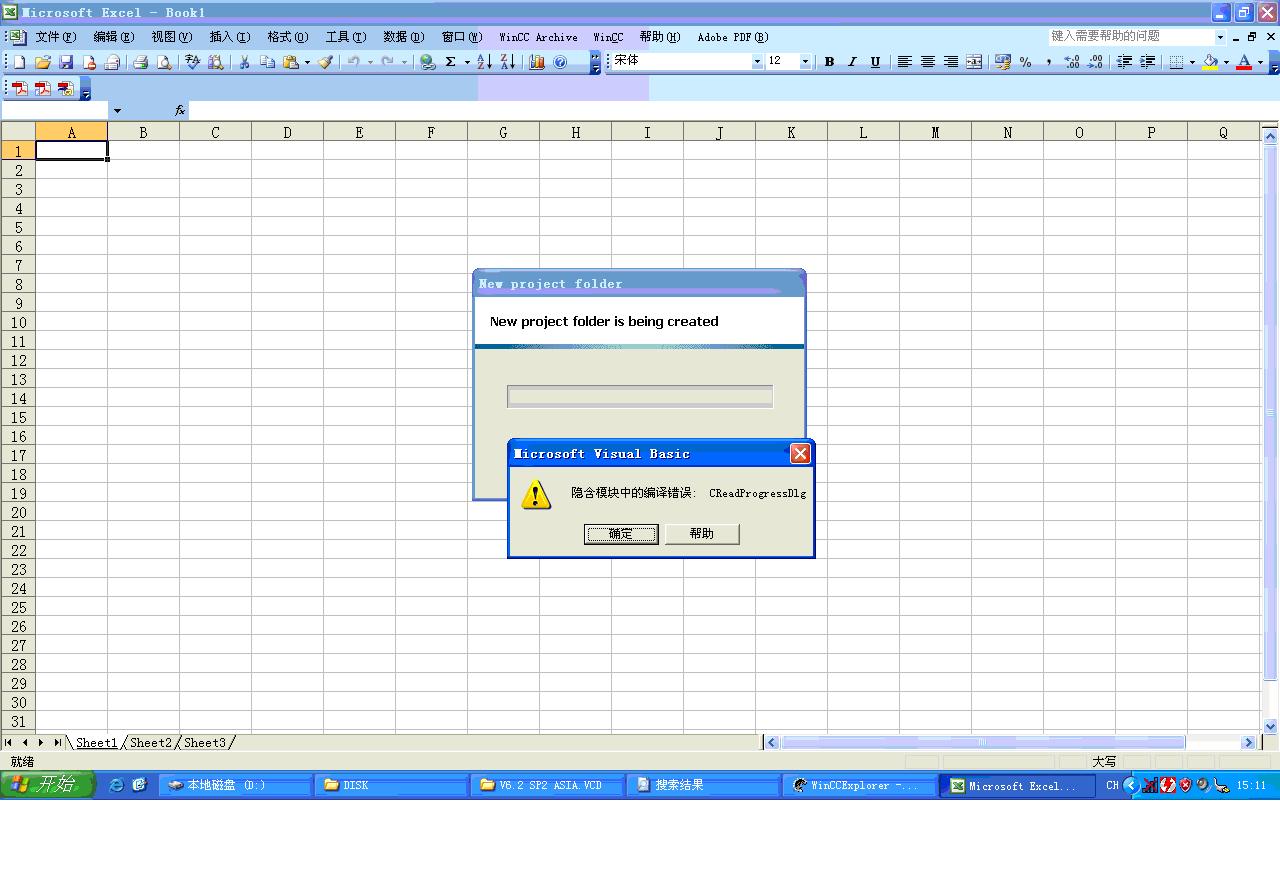This screenshot has width=1280, height=889.
Task: Merge and center the selected cells
Action: tap(973, 62)
